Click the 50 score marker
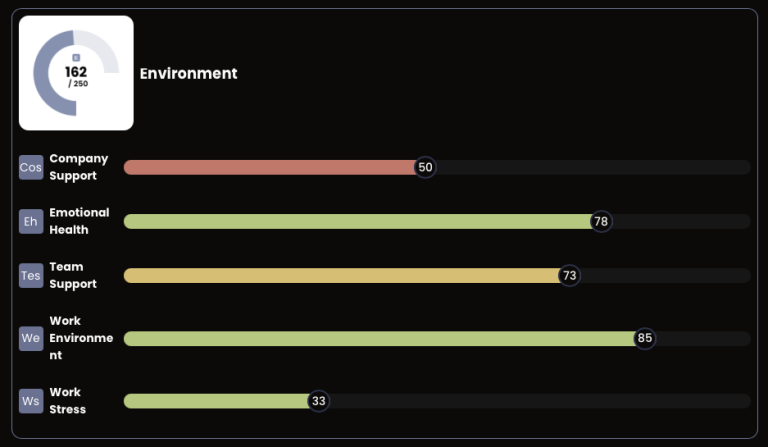 425,167
